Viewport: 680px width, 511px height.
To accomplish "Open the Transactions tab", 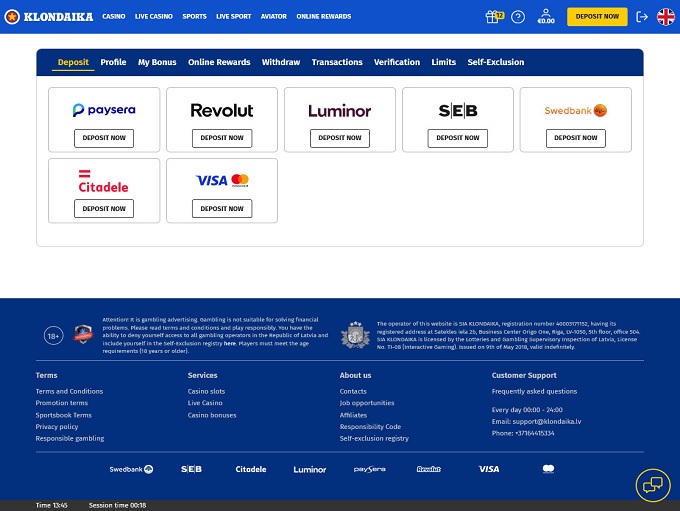I will click(337, 62).
